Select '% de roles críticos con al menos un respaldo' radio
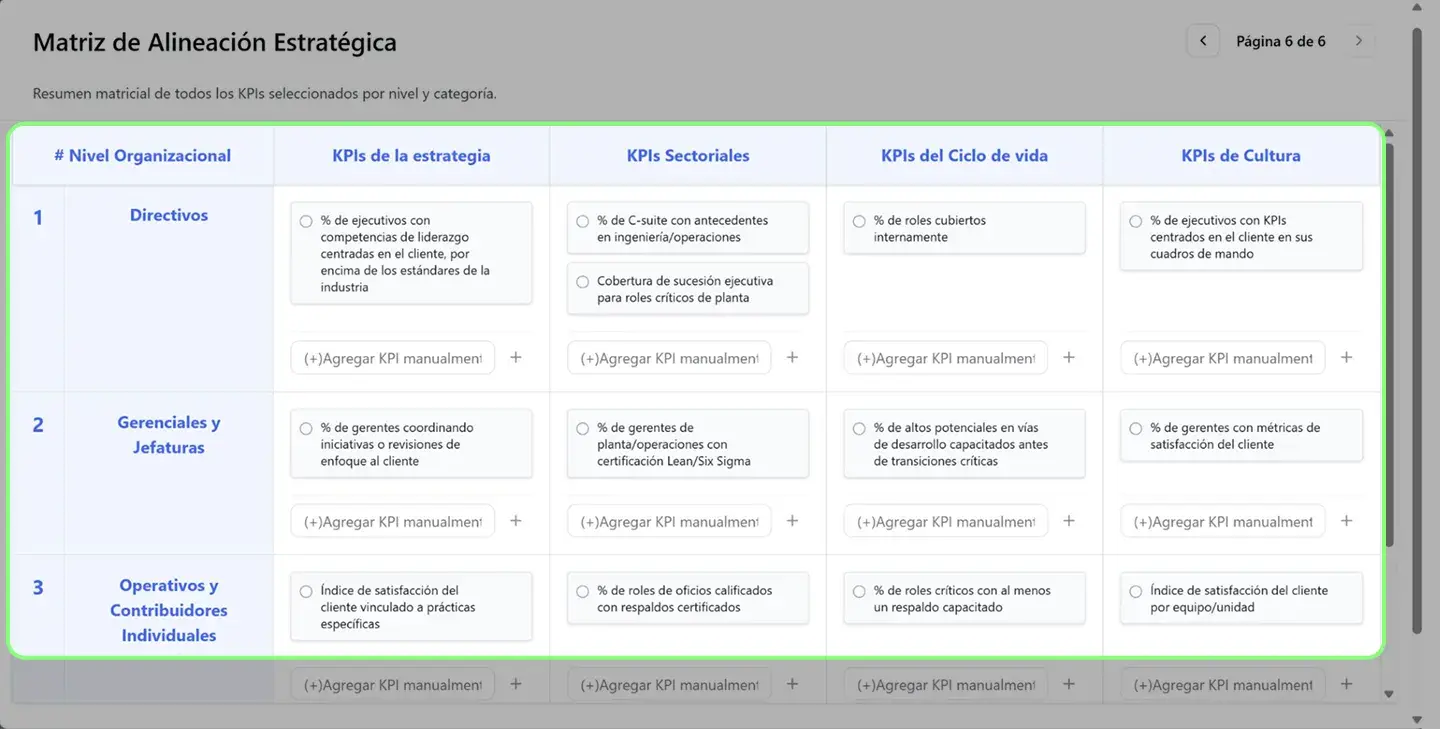 [859, 591]
